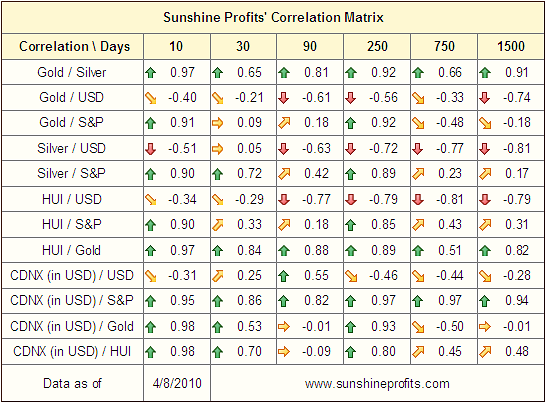Open the www.sunshineprofits.com link
The image size is (547, 404).
pyautogui.click(x=377, y=384)
